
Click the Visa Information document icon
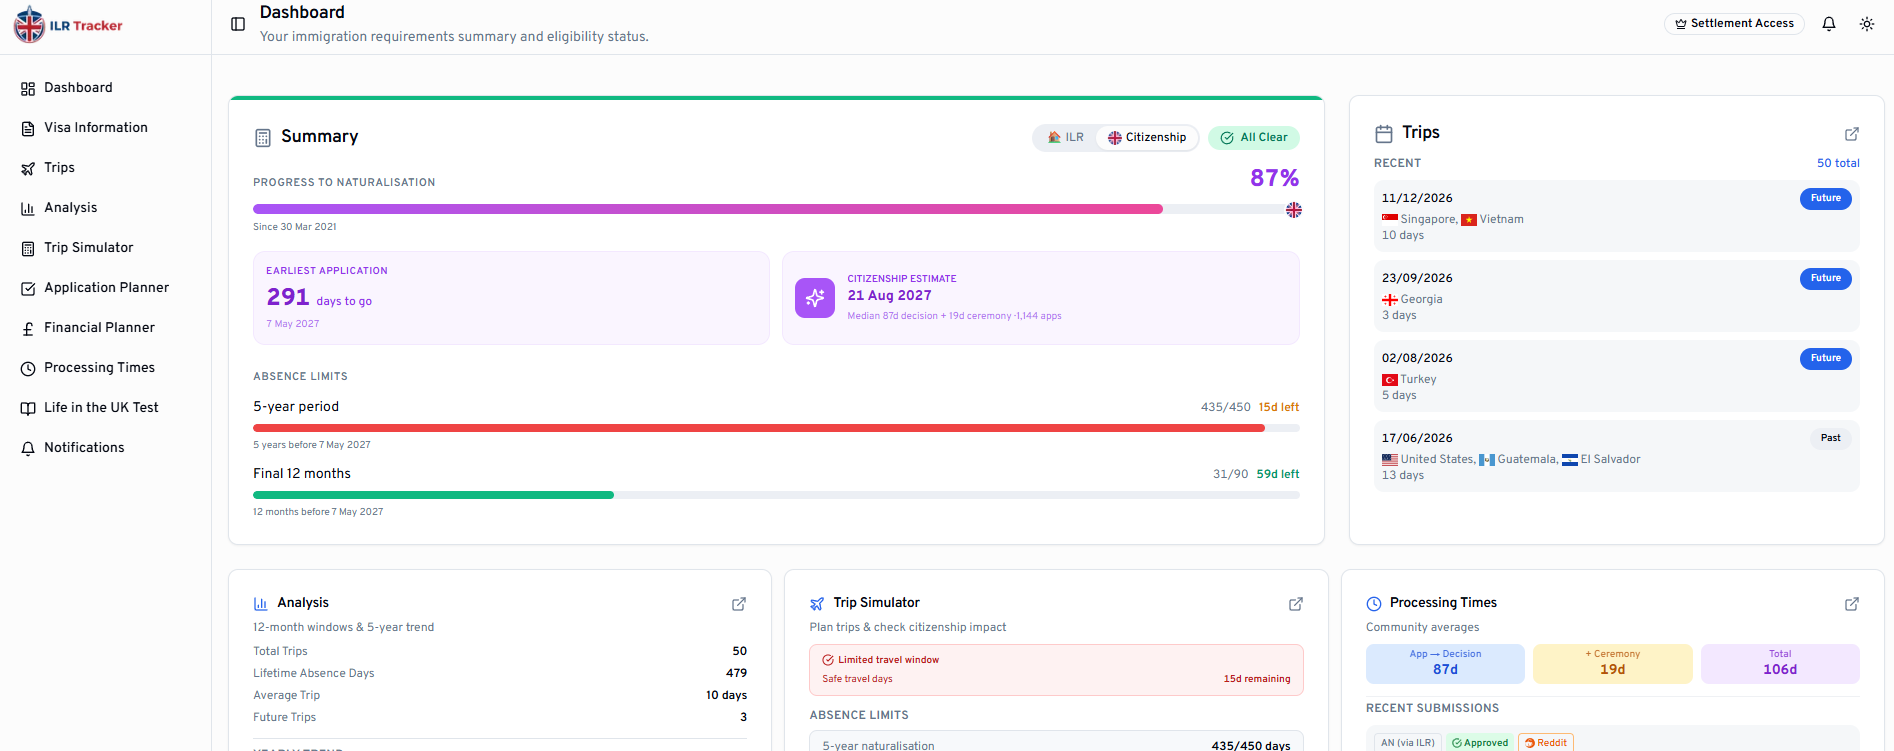click(28, 129)
